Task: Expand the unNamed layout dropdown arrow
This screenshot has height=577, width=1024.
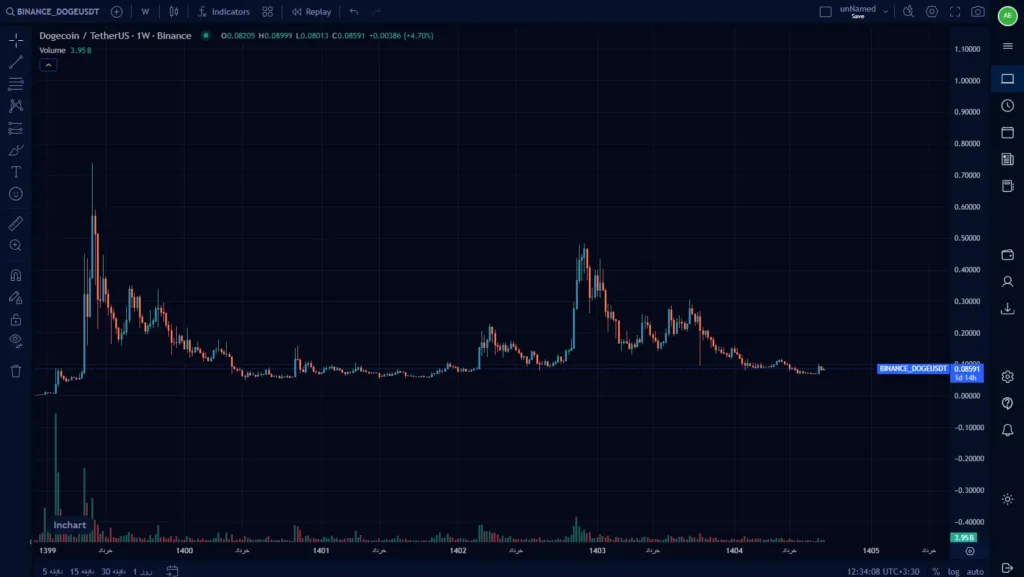Action: coord(886,11)
